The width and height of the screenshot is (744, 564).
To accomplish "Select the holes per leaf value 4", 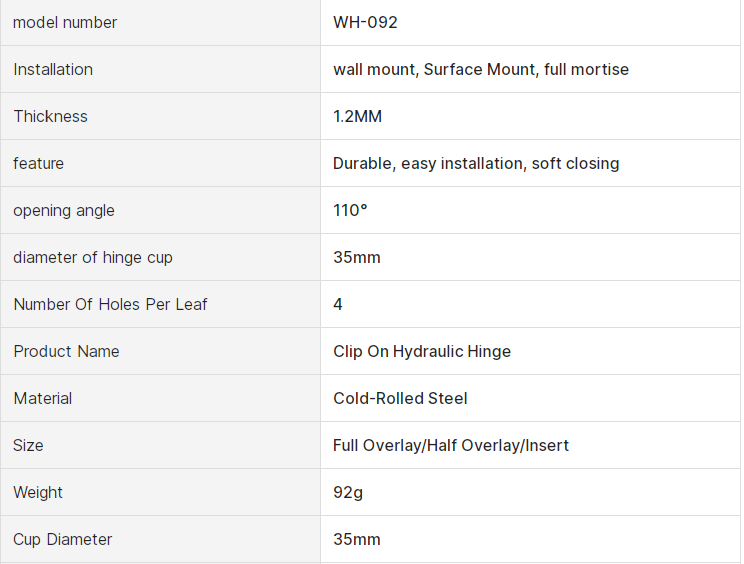I will coord(338,304).
